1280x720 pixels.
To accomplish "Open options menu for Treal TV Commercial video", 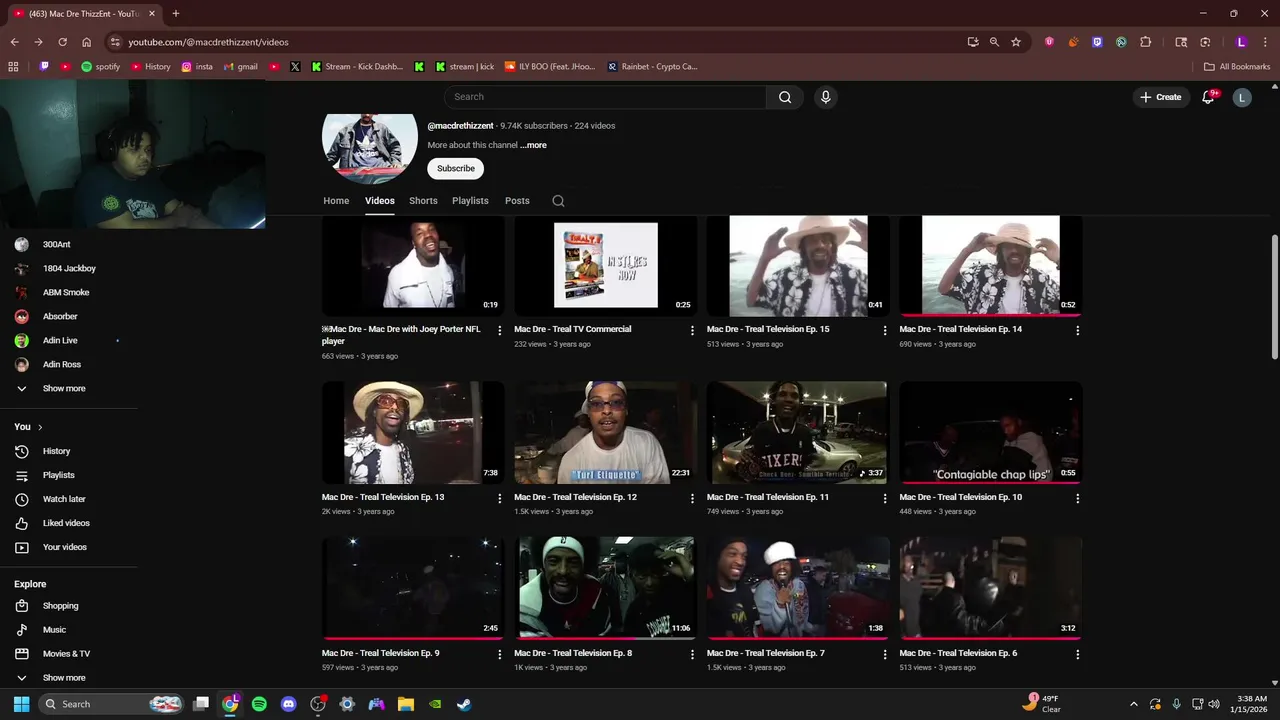I will pyautogui.click(x=692, y=330).
